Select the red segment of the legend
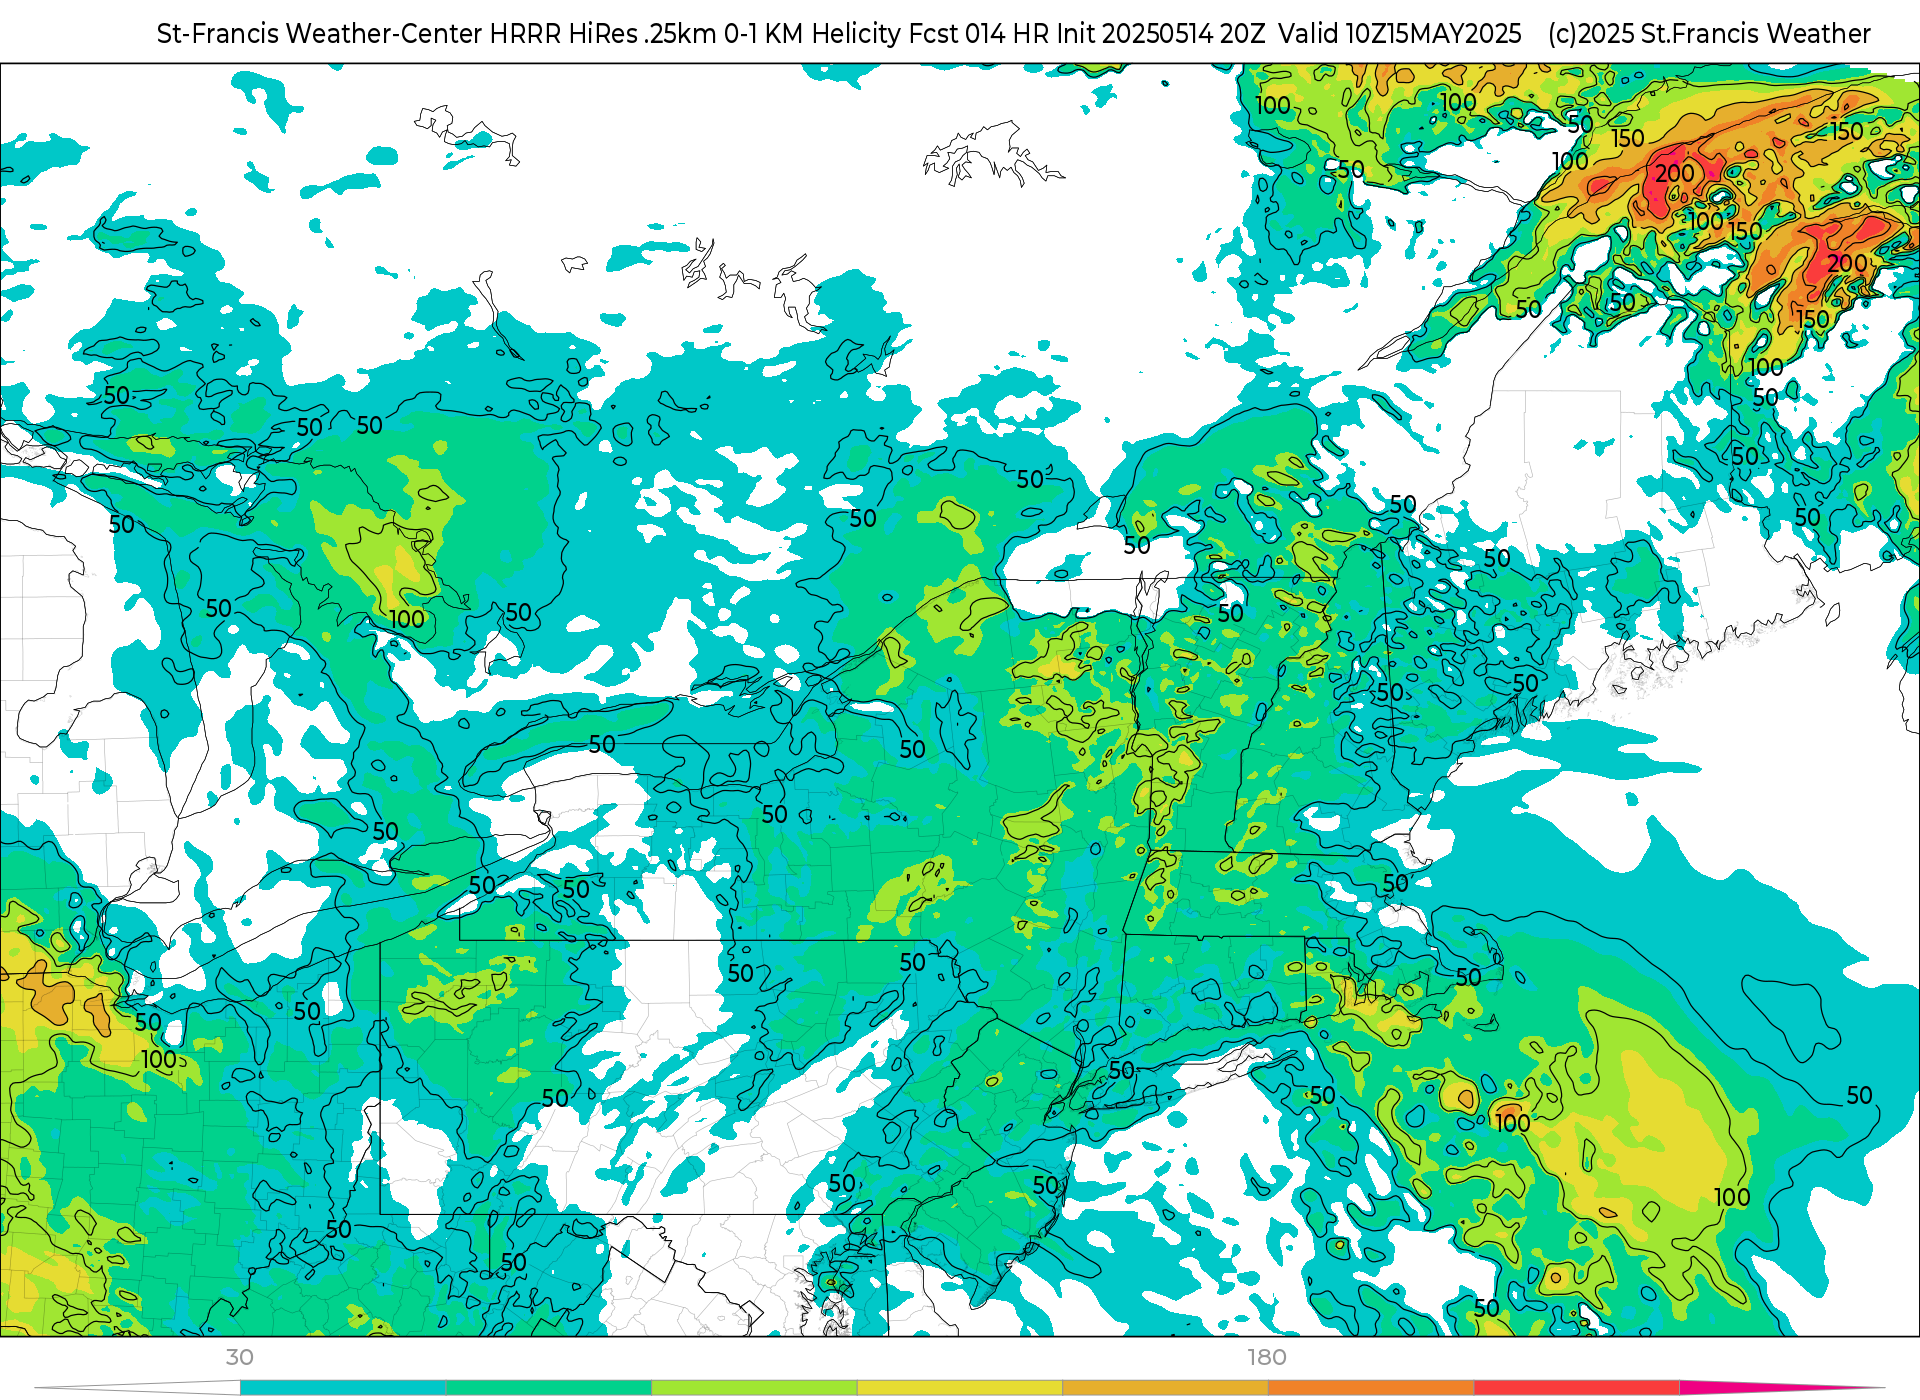The width and height of the screenshot is (1920, 1400). (x=1577, y=1388)
